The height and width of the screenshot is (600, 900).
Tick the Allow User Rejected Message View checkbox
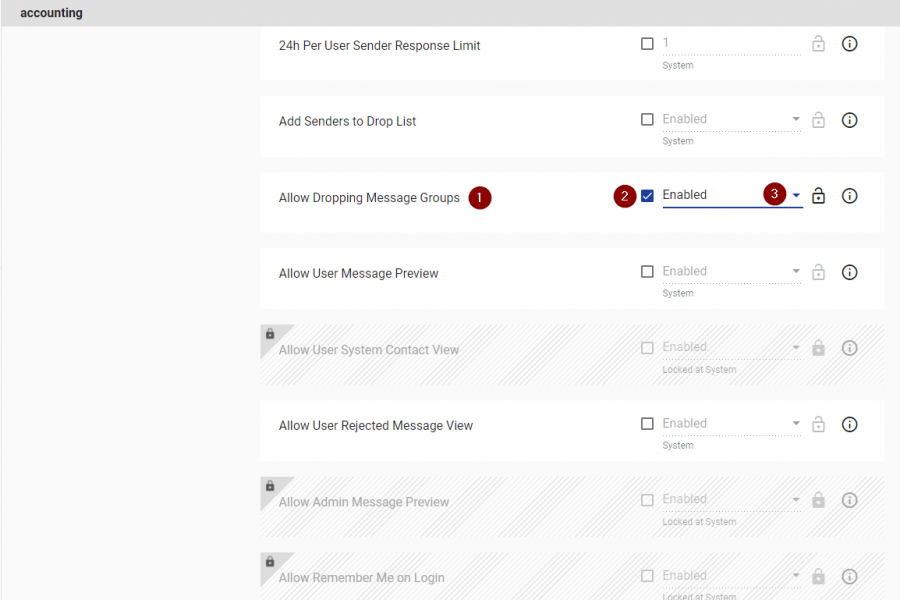tap(647, 424)
